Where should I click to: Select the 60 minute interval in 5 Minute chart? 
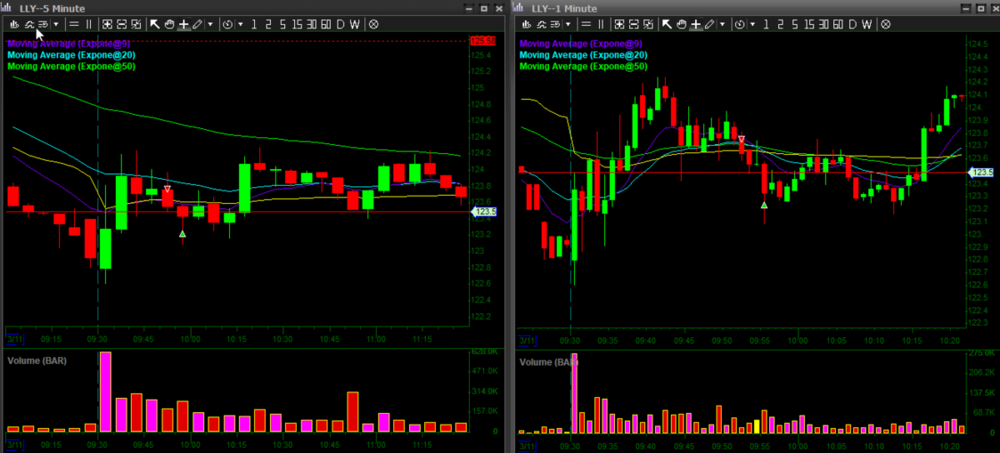click(x=326, y=23)
